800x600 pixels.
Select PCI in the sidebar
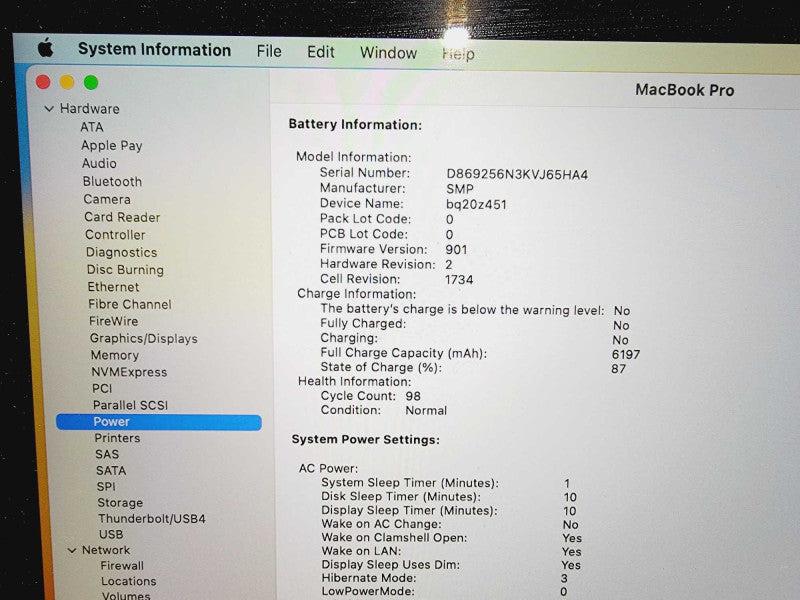click(102, 389)
